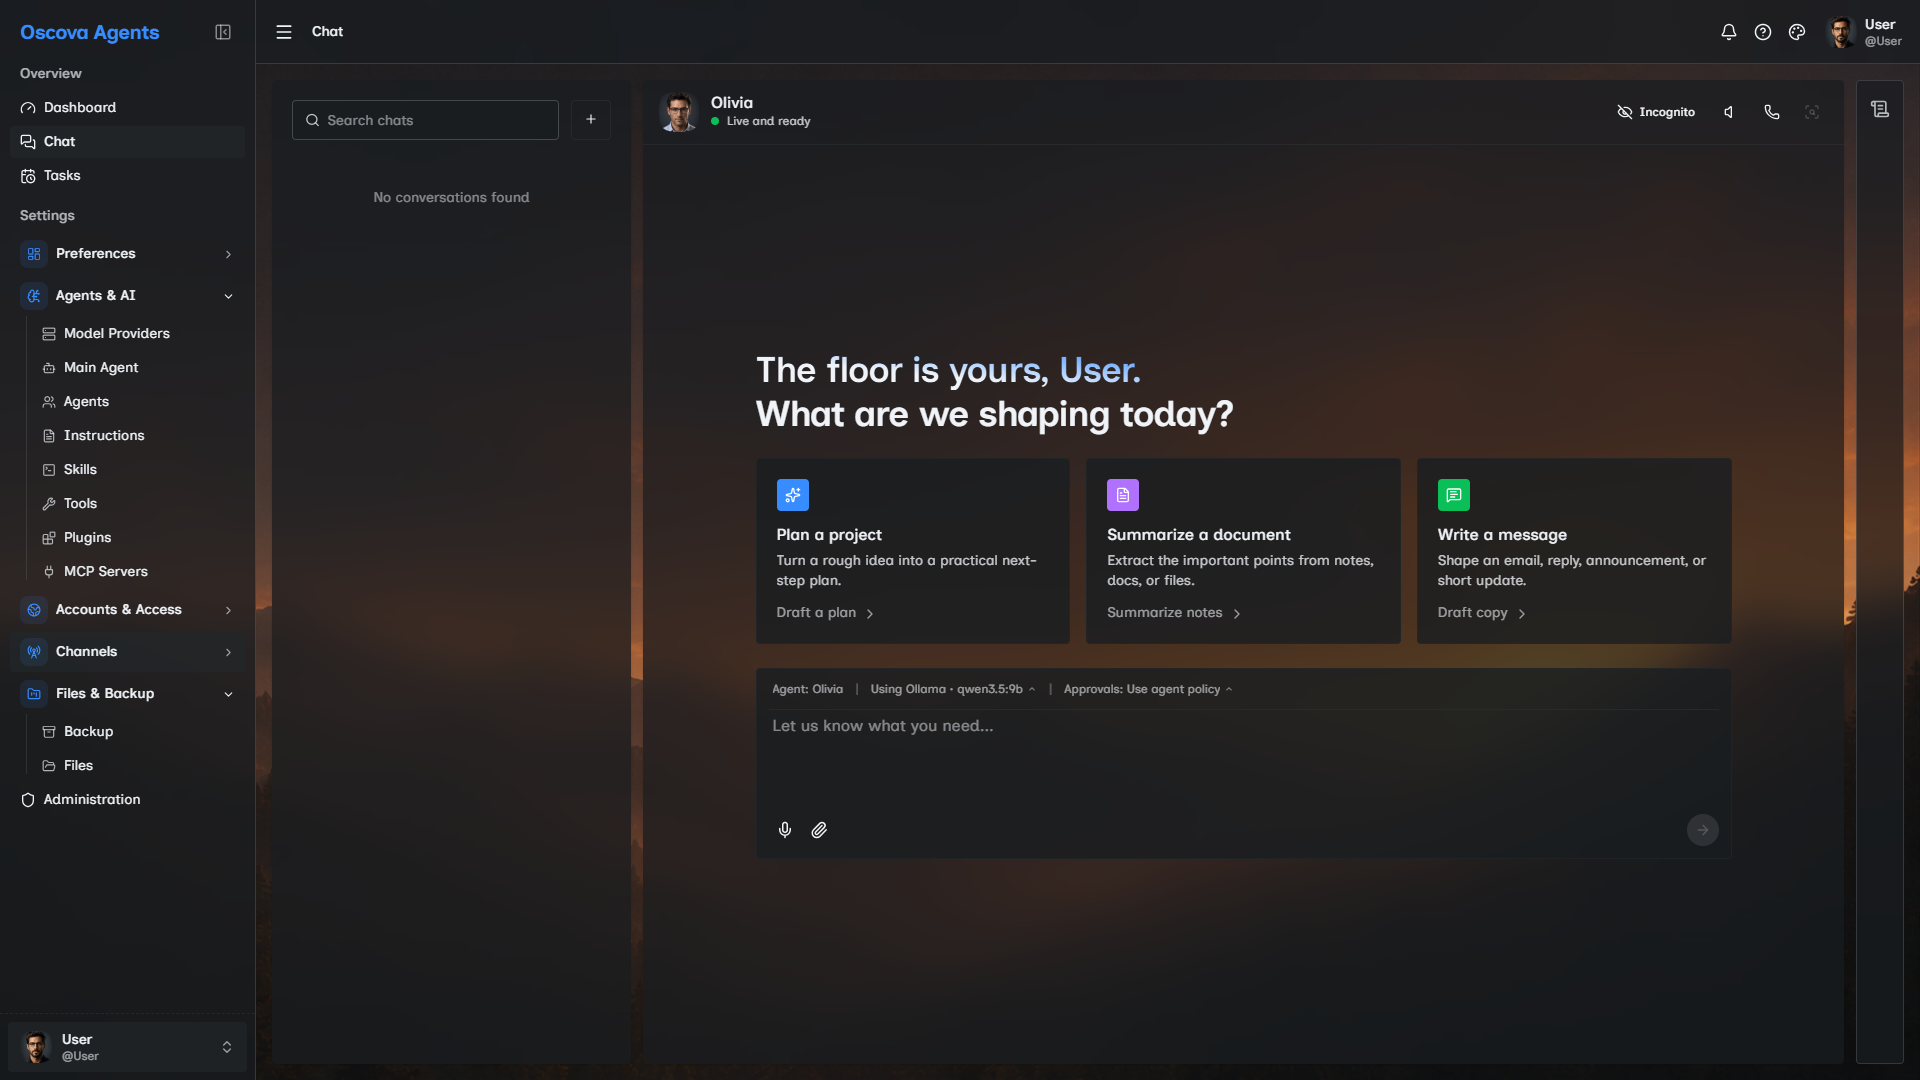
Task: Open the theme palette icon
Action: [x=1797, y=32]
